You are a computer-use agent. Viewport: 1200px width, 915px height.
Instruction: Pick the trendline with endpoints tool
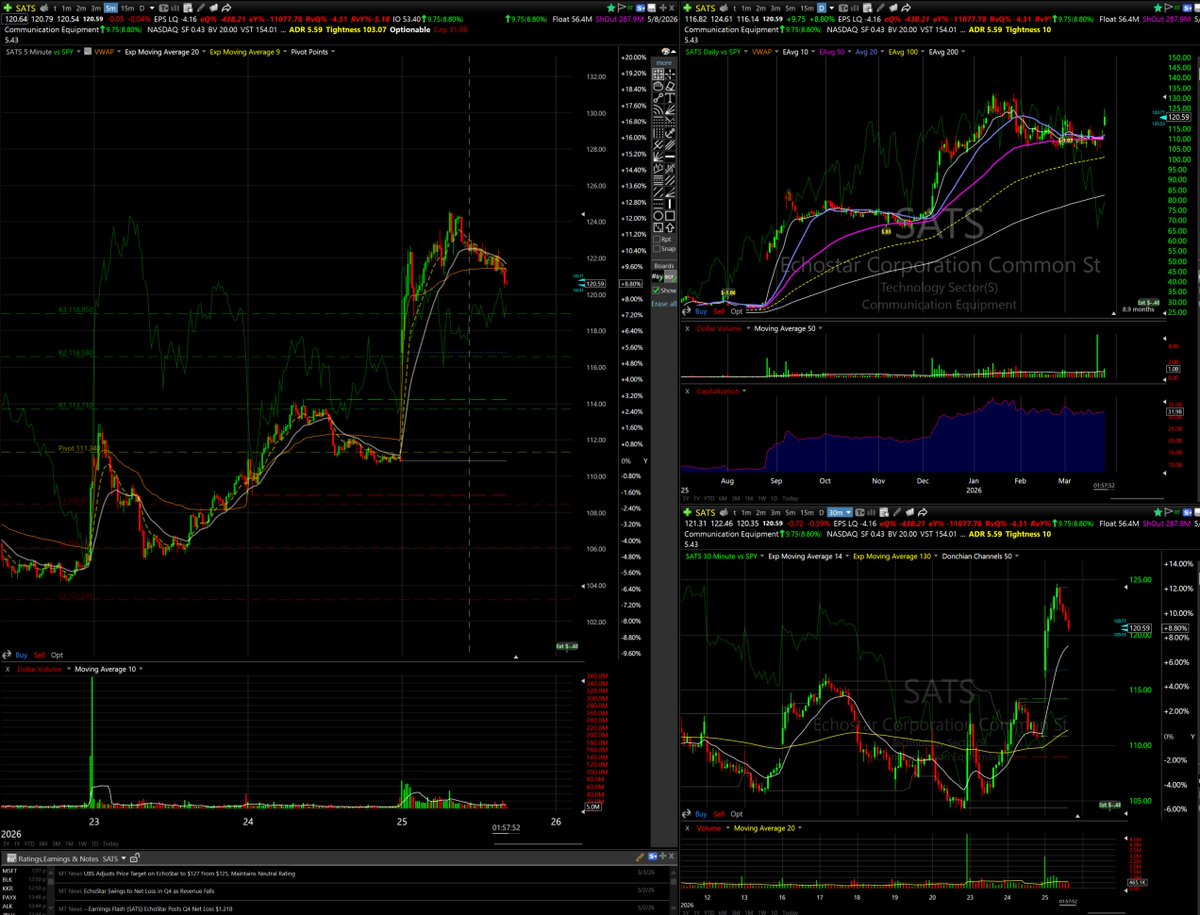[x=658, y=98]
